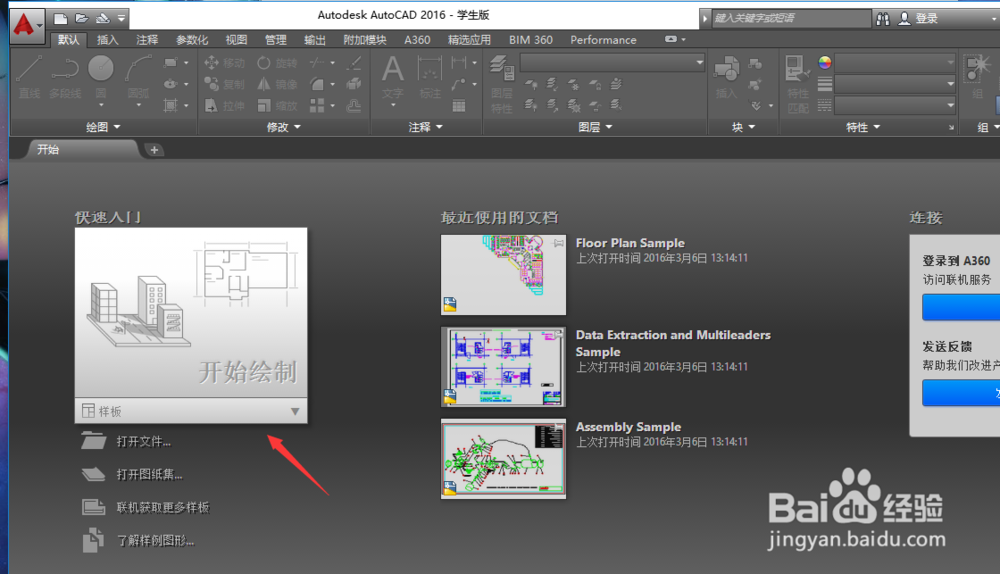
Task: Choose the Rectangle tool in the draw panel
Action: (170, 63)
